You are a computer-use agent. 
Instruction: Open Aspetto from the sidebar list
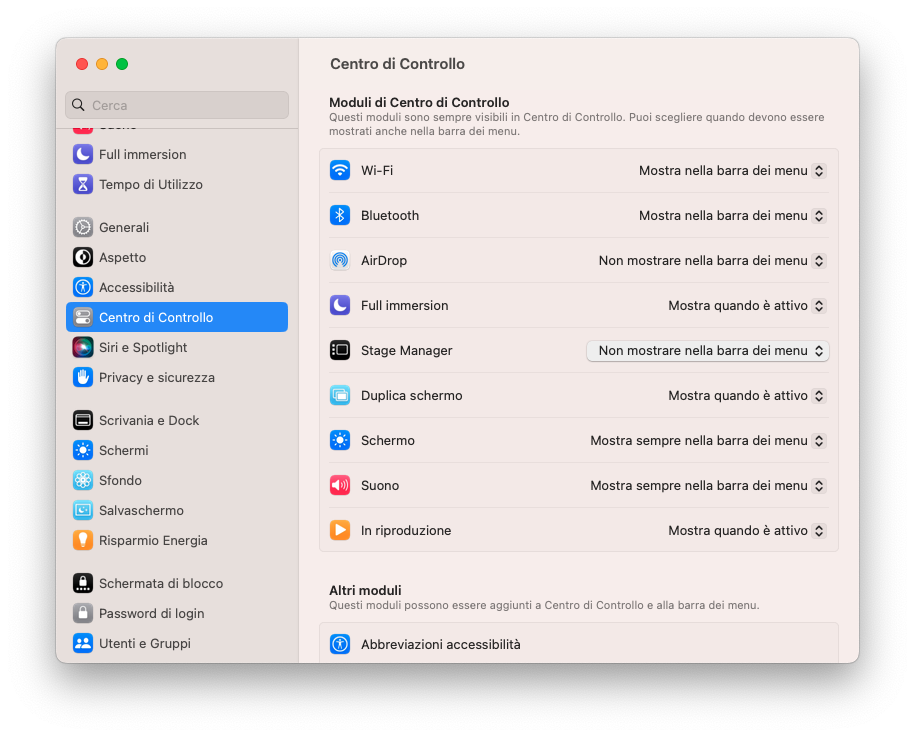(x=177, y=257)
